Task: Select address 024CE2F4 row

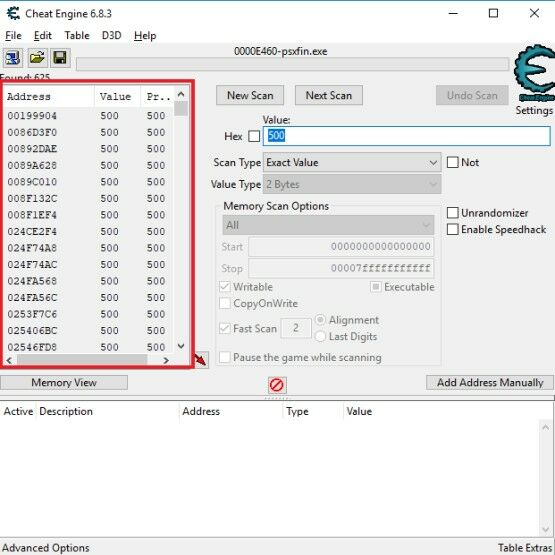Action: coord(88,231)
